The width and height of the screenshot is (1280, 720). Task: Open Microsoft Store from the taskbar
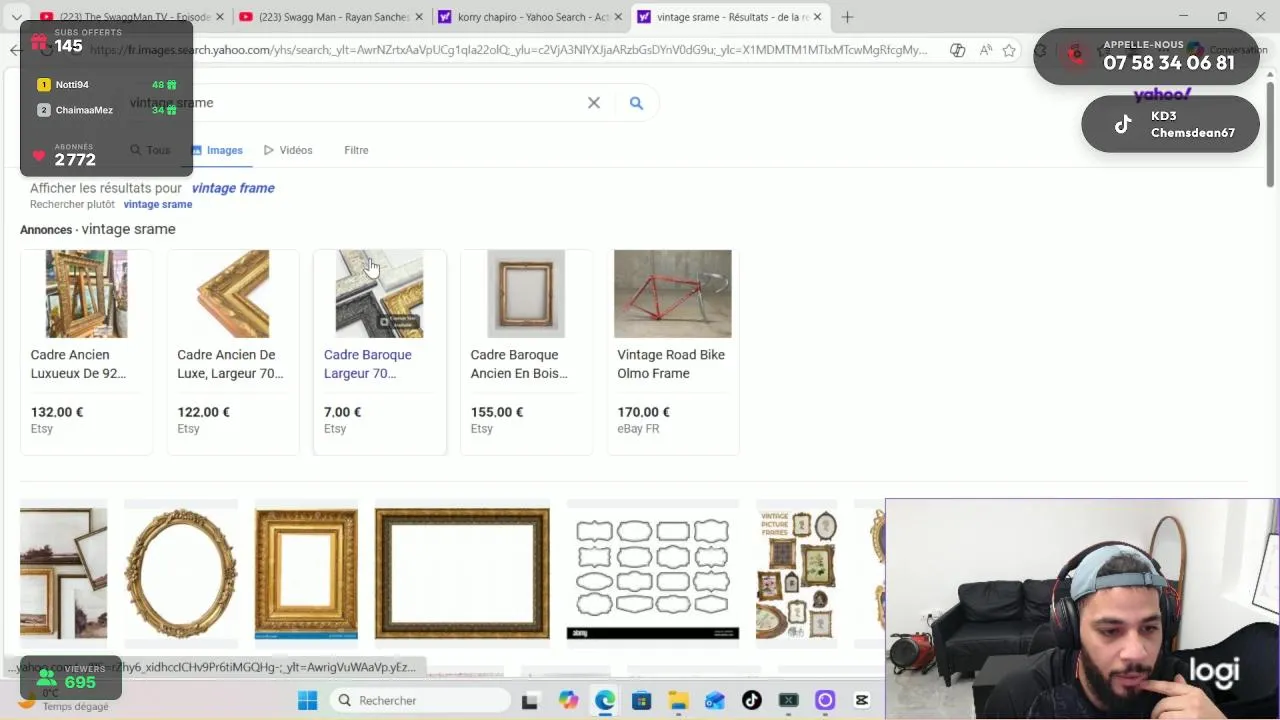coord(641,700)
